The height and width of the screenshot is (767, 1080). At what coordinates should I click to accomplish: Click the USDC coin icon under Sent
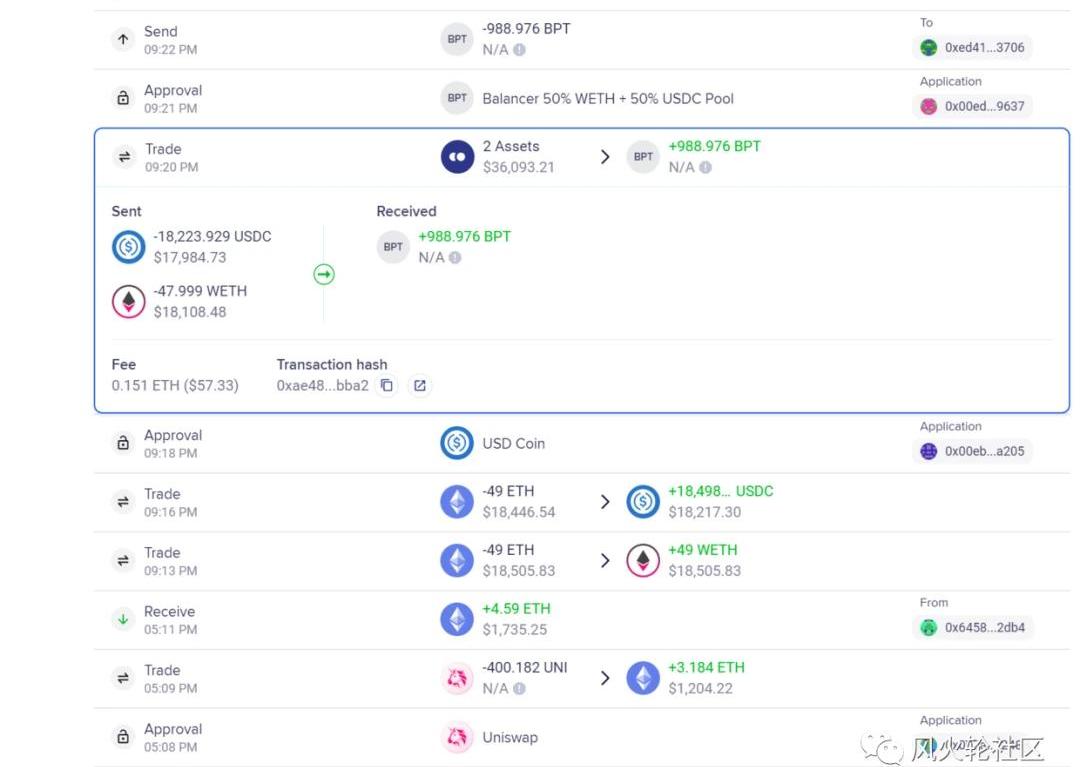[129, 247]
